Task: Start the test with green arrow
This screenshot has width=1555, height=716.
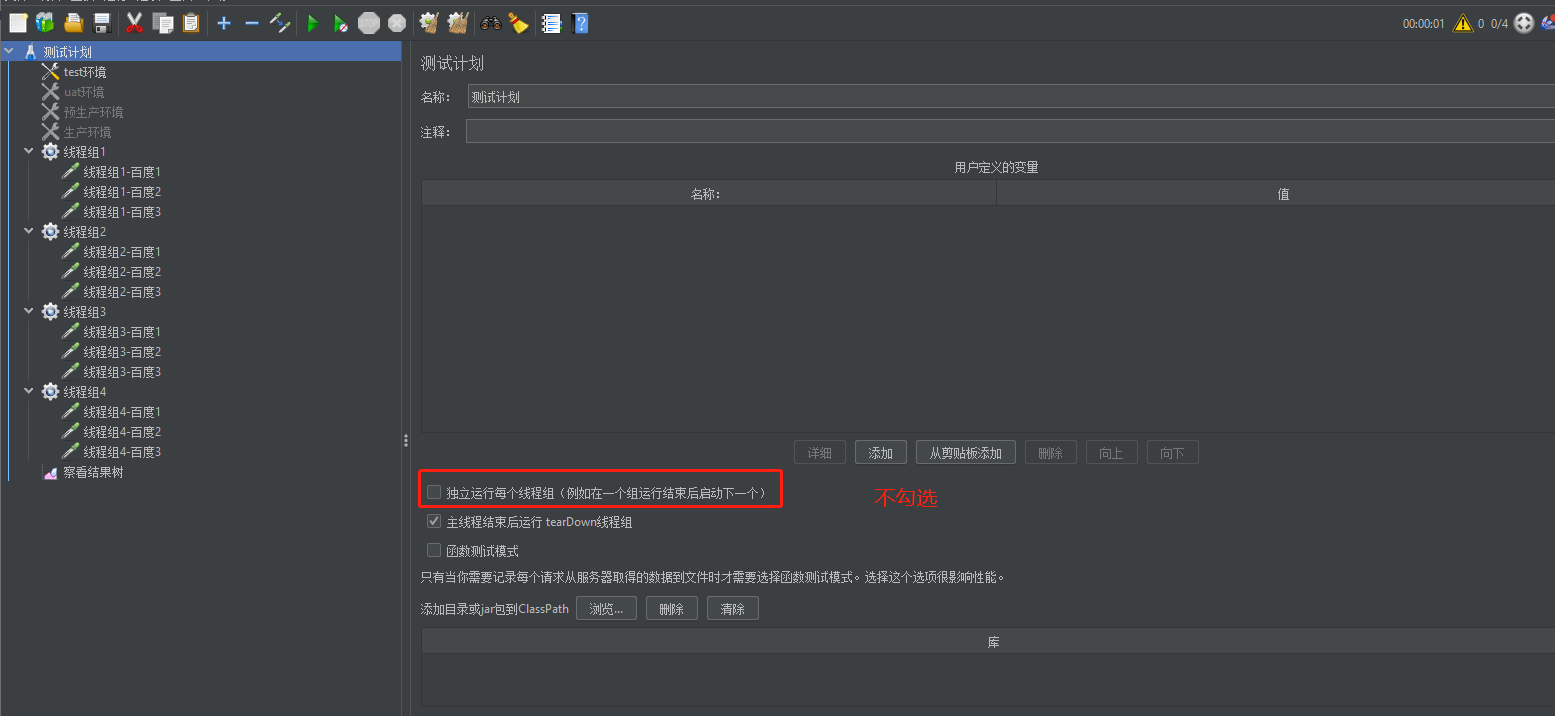Action: point(313,23)
